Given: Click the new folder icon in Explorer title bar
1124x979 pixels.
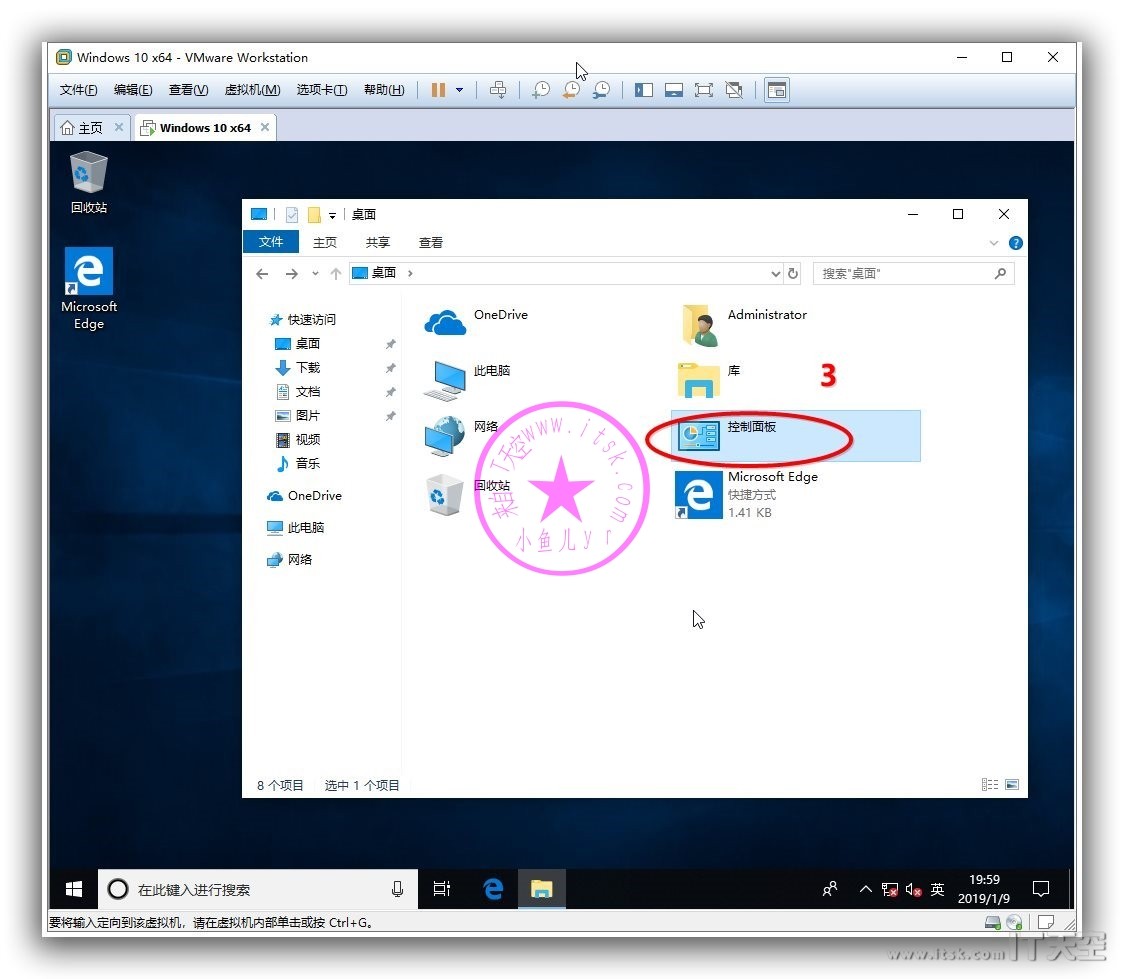Looking at the screenshot, I should (x=314, y=214).
